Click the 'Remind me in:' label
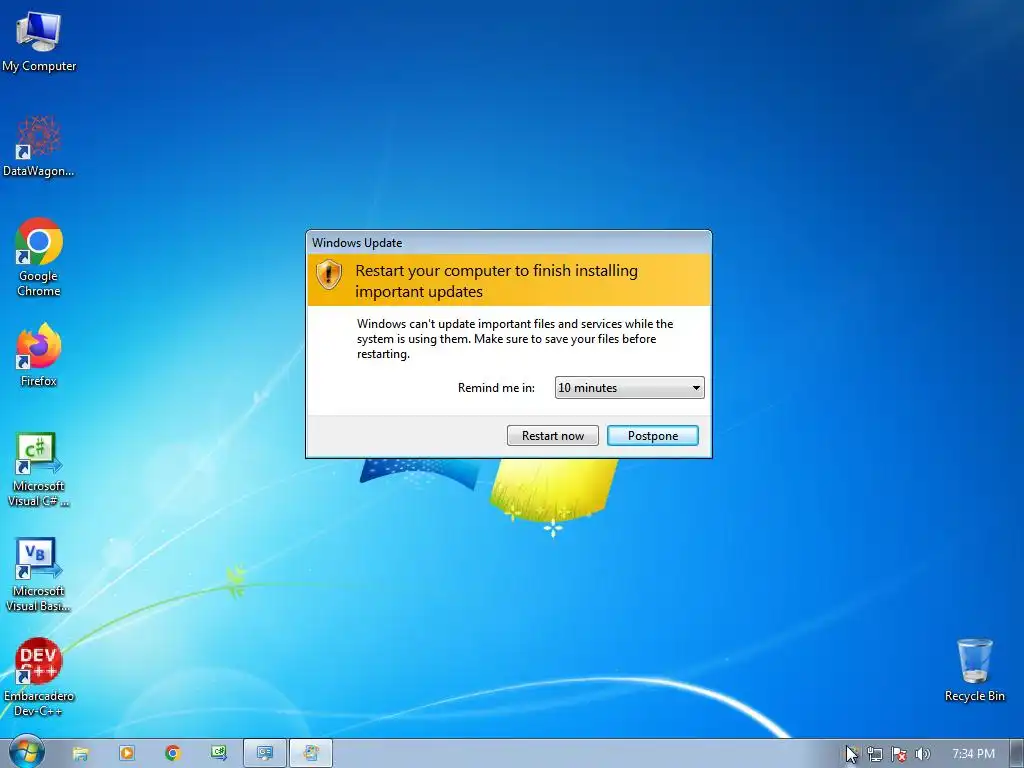The width and height of the screenshot is (1024, 768). click(496, 387)
